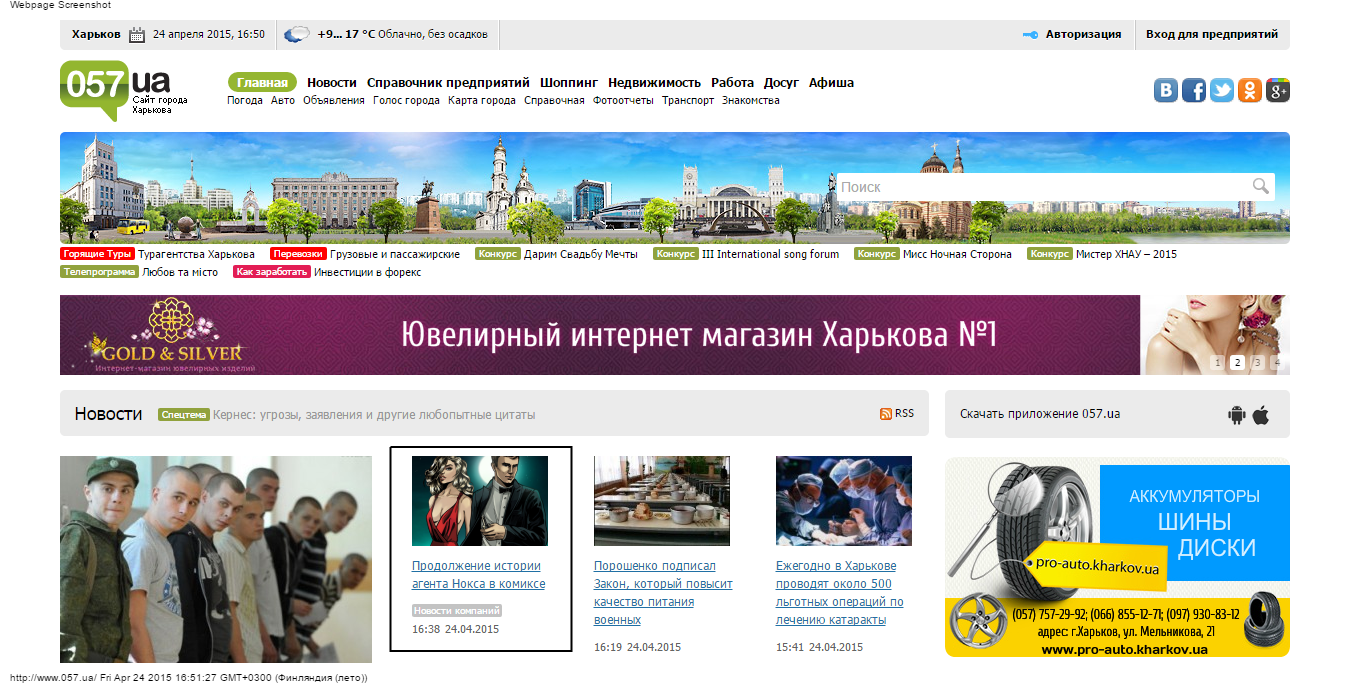
Task: Open the Авто submenu link
Action: point(283,100)
